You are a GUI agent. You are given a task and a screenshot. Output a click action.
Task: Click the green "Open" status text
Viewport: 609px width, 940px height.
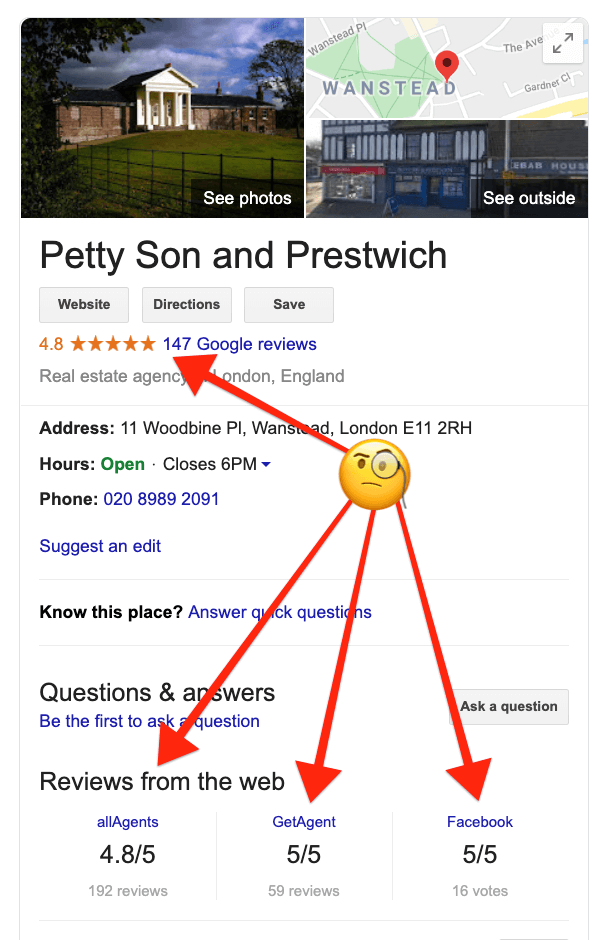click(x=122, y=463)
